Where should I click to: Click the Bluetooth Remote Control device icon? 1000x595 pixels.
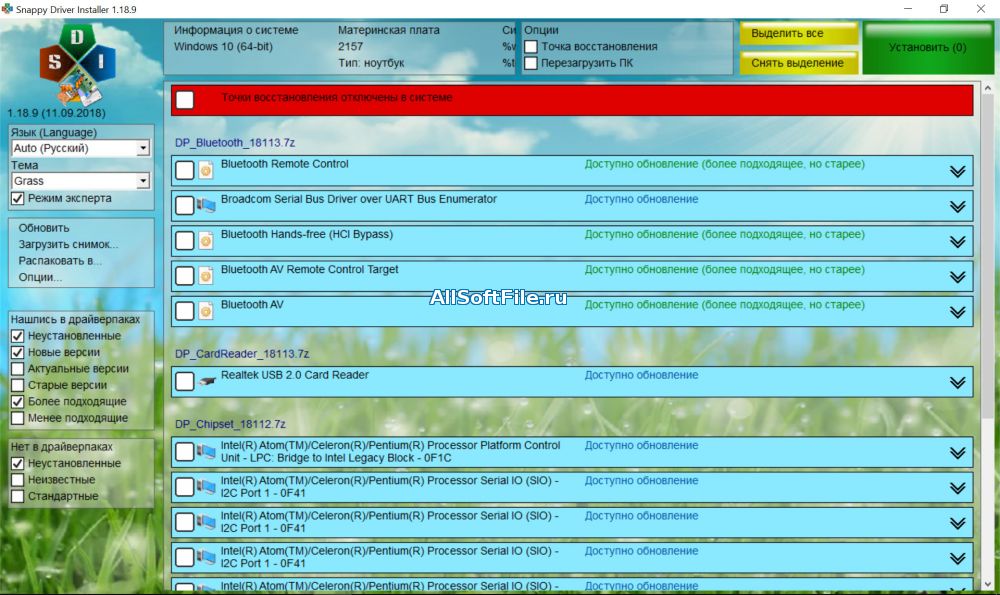pyautogui.click(x=205, y=170)
